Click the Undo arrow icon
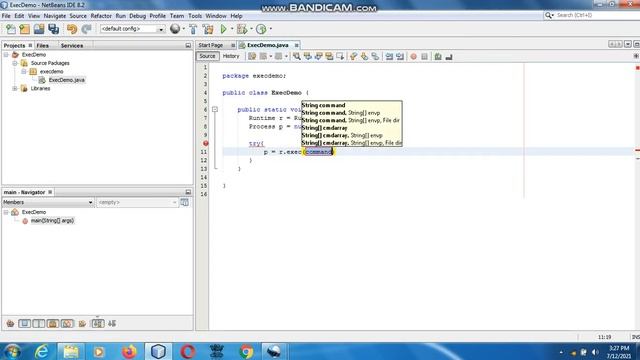This screenshot has height=360, width=640. tap(72, 29)
